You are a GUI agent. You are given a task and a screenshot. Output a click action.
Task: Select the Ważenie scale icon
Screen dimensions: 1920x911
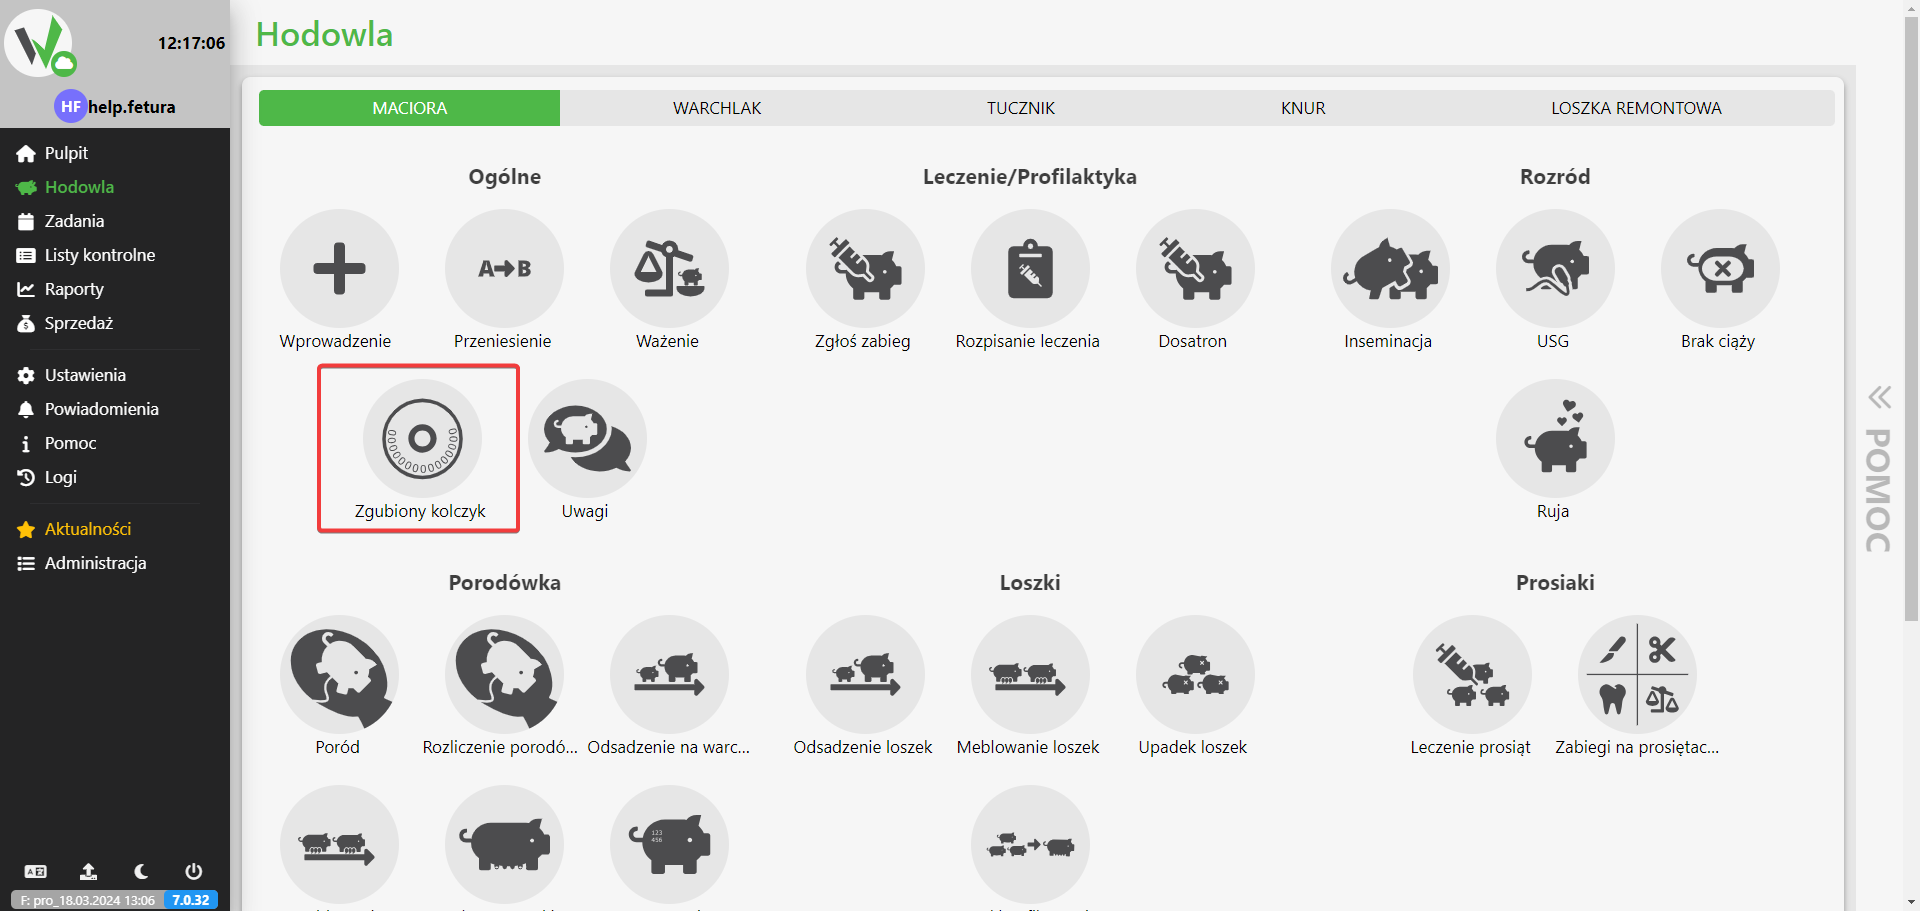668,269
